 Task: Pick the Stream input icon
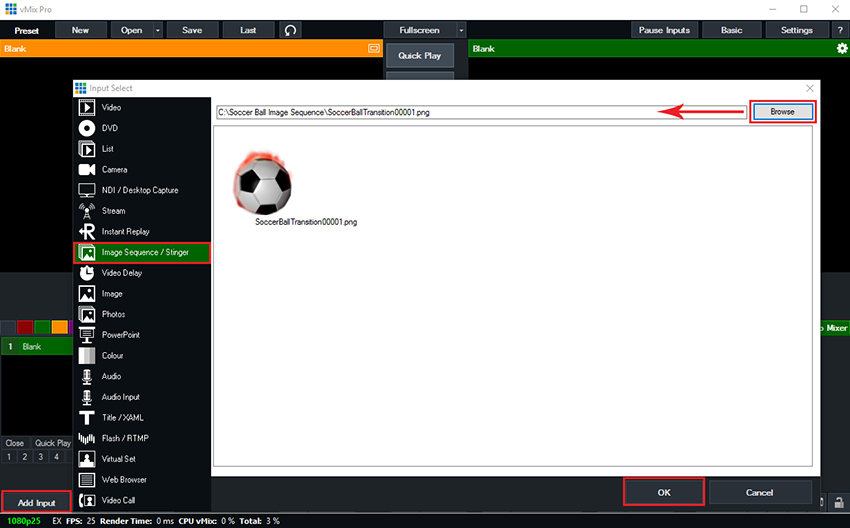tap(86, 211)
